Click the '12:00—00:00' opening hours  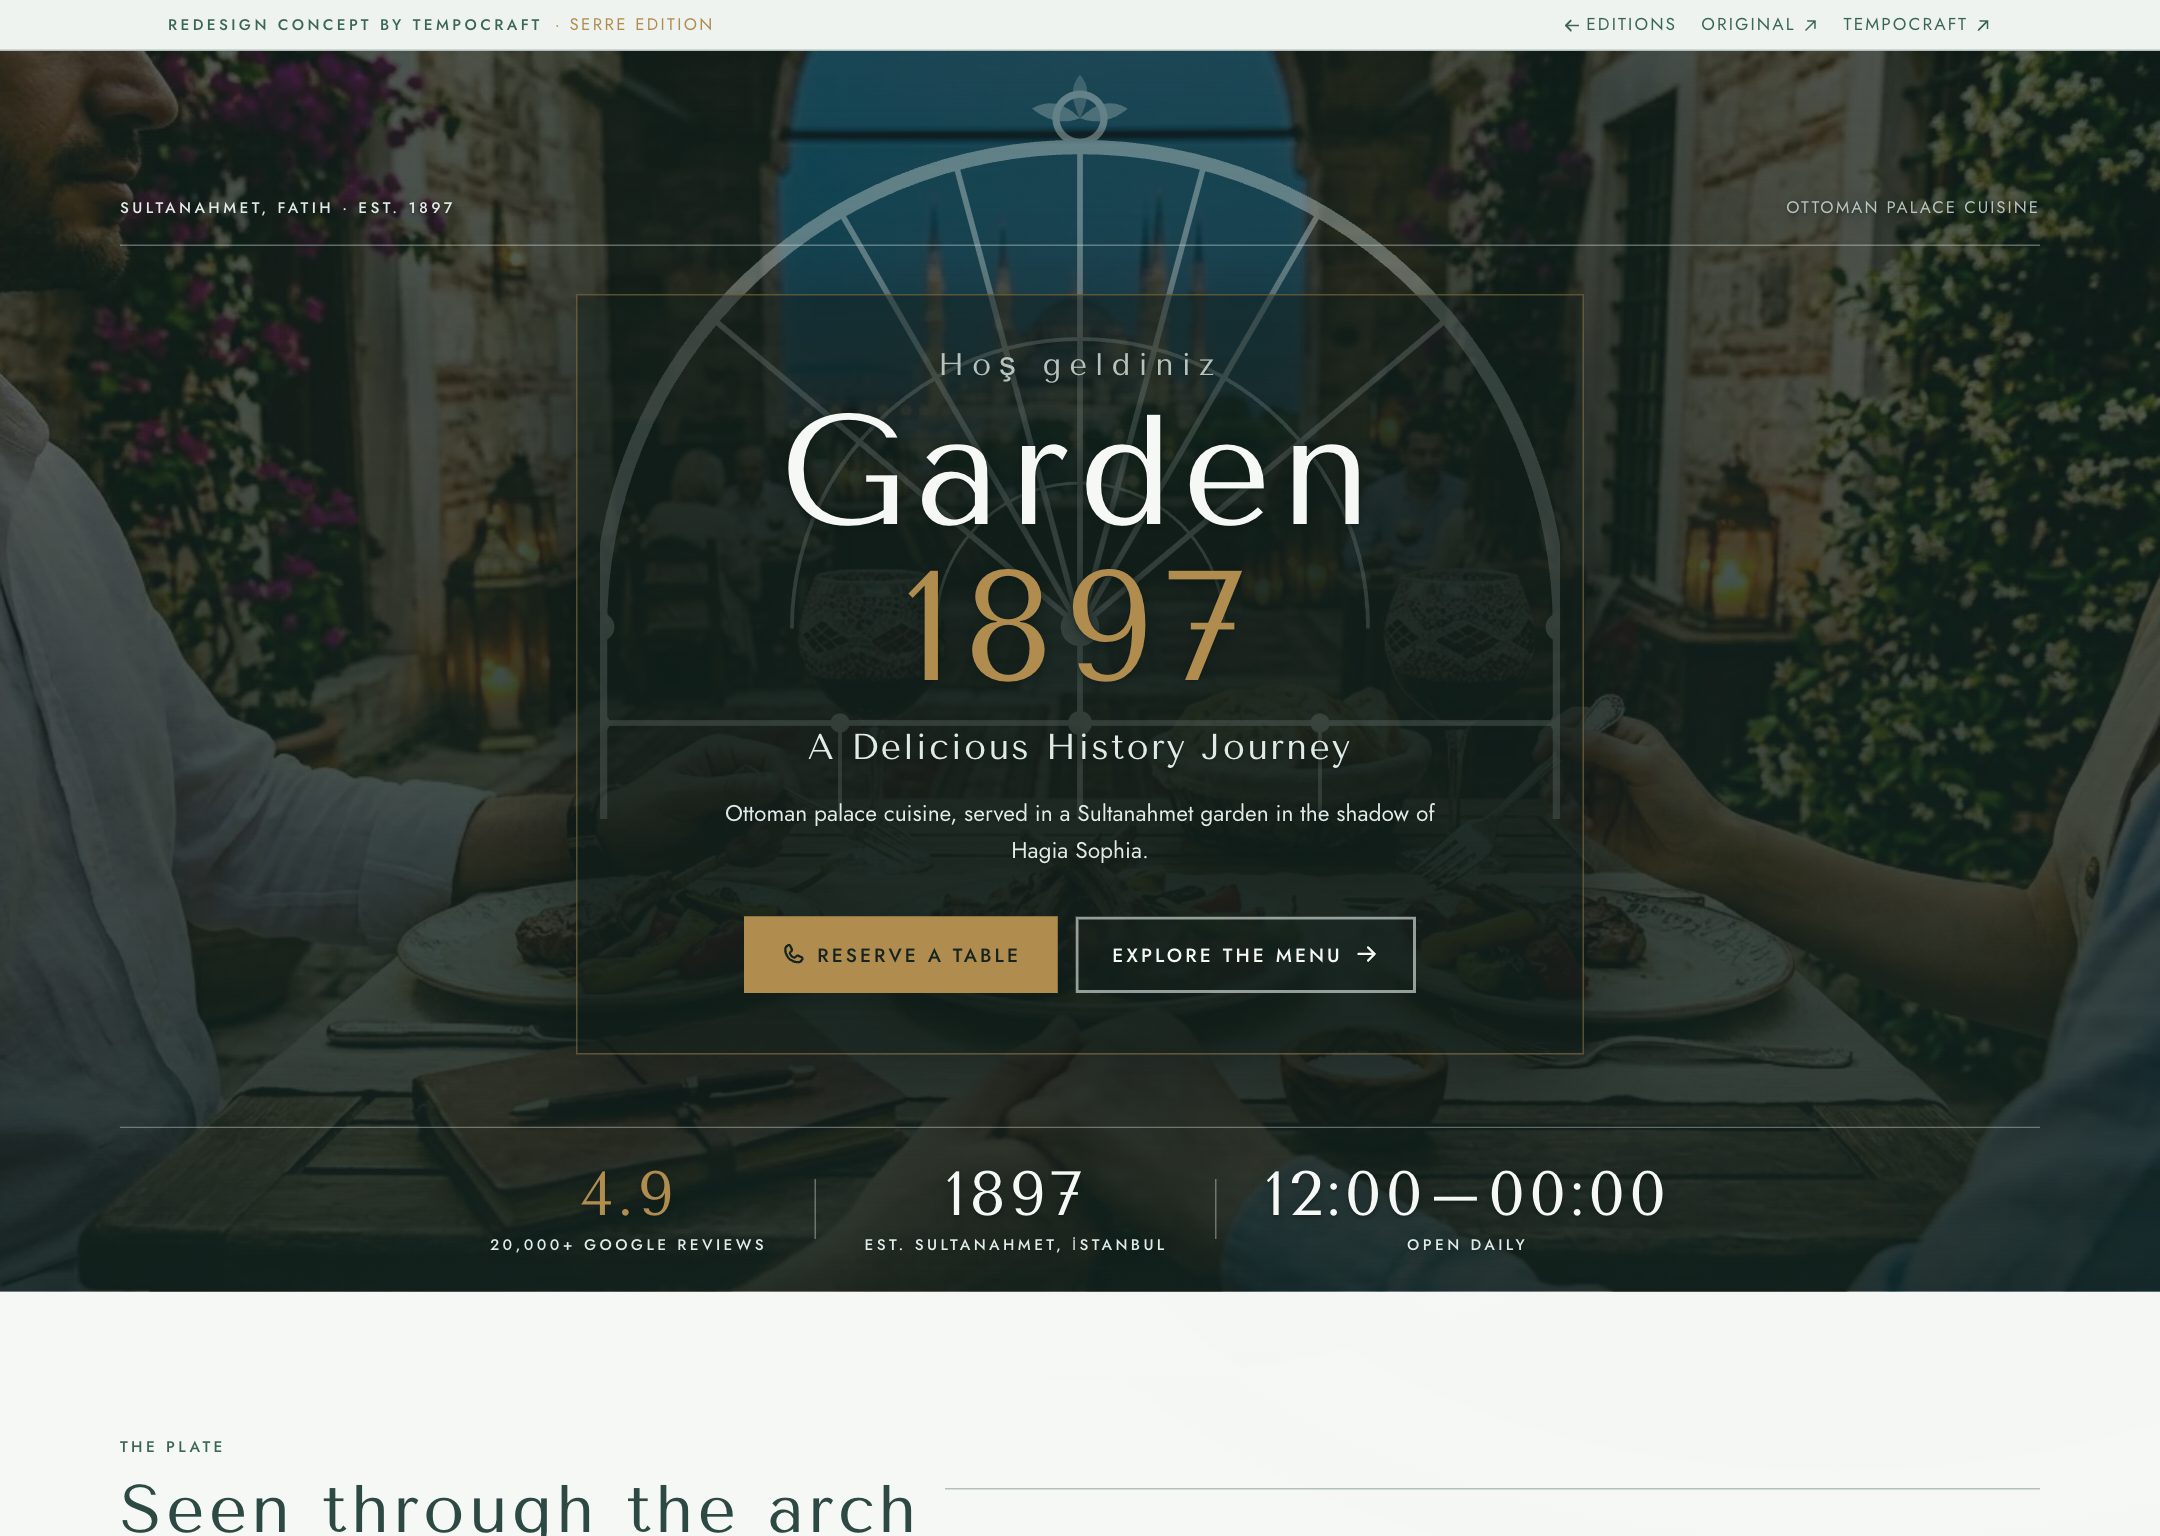point(1466,1193)
